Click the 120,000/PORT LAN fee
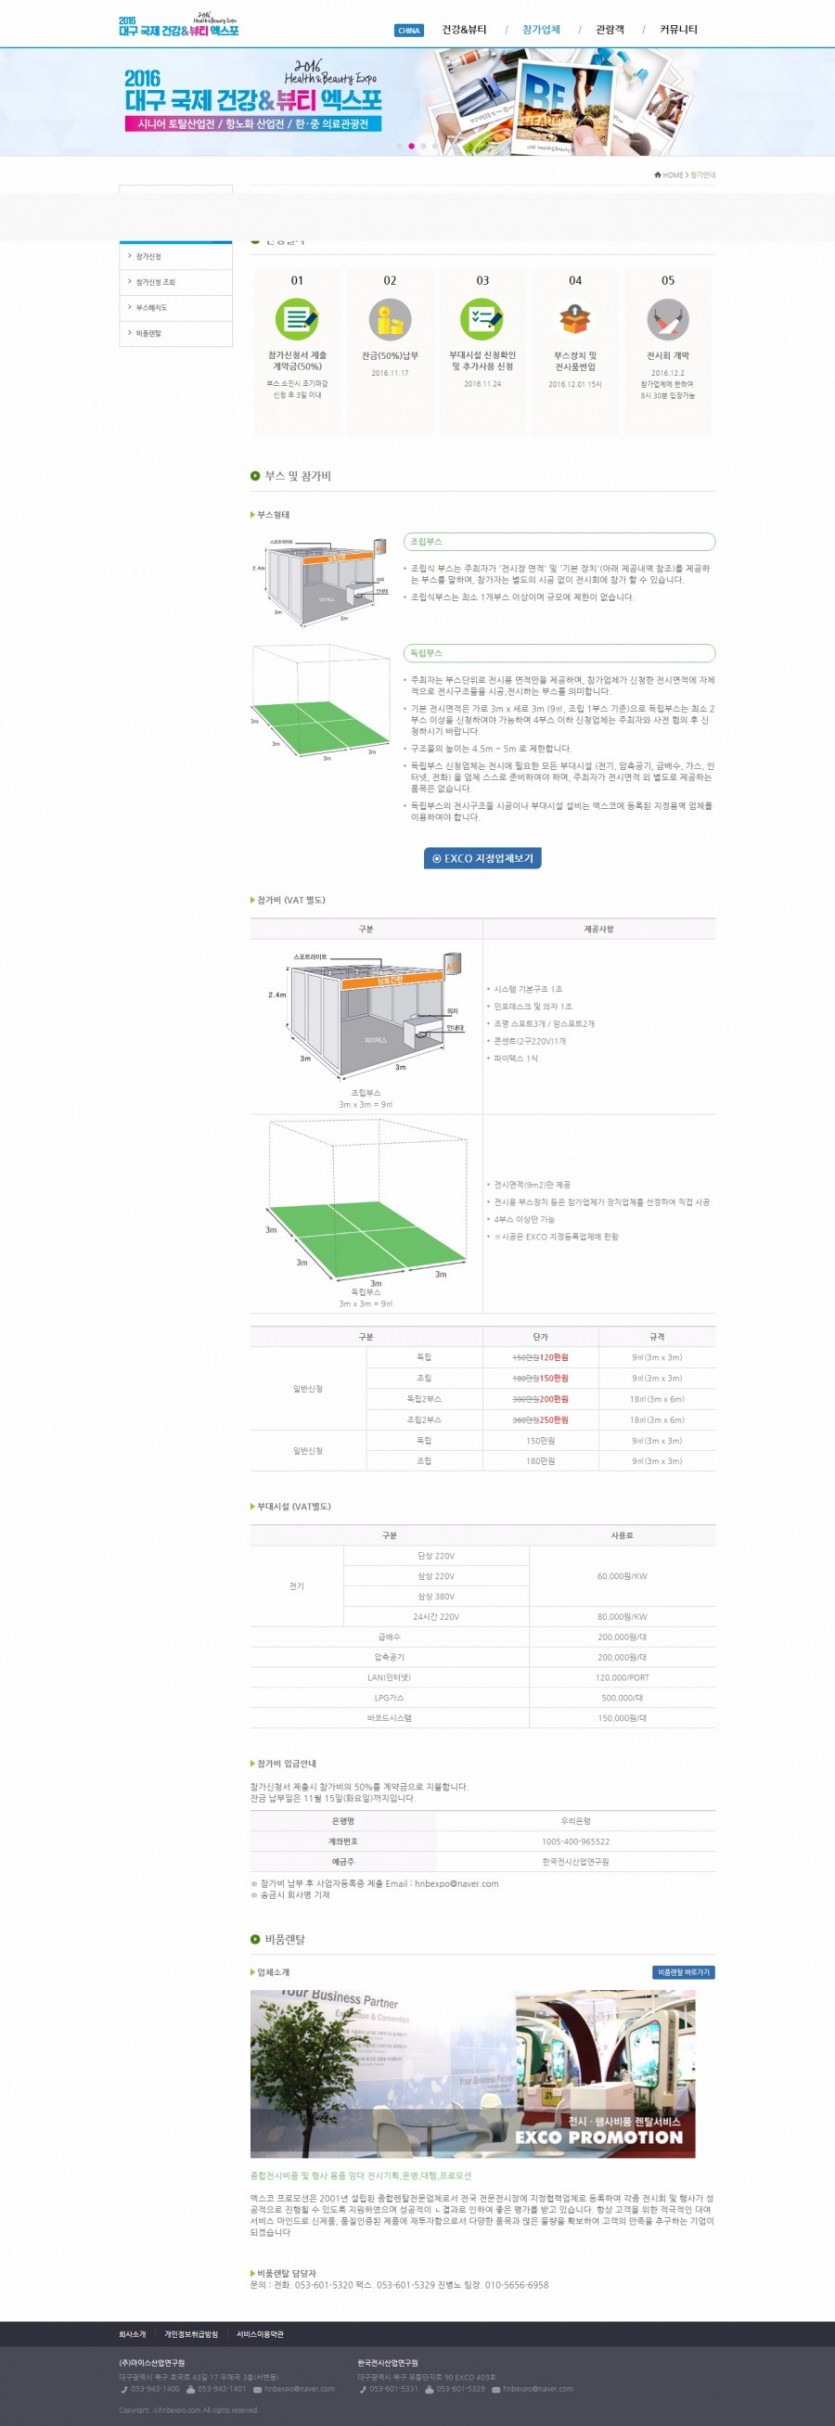Screen dimensions: 835x2426 pos(622,1677)
